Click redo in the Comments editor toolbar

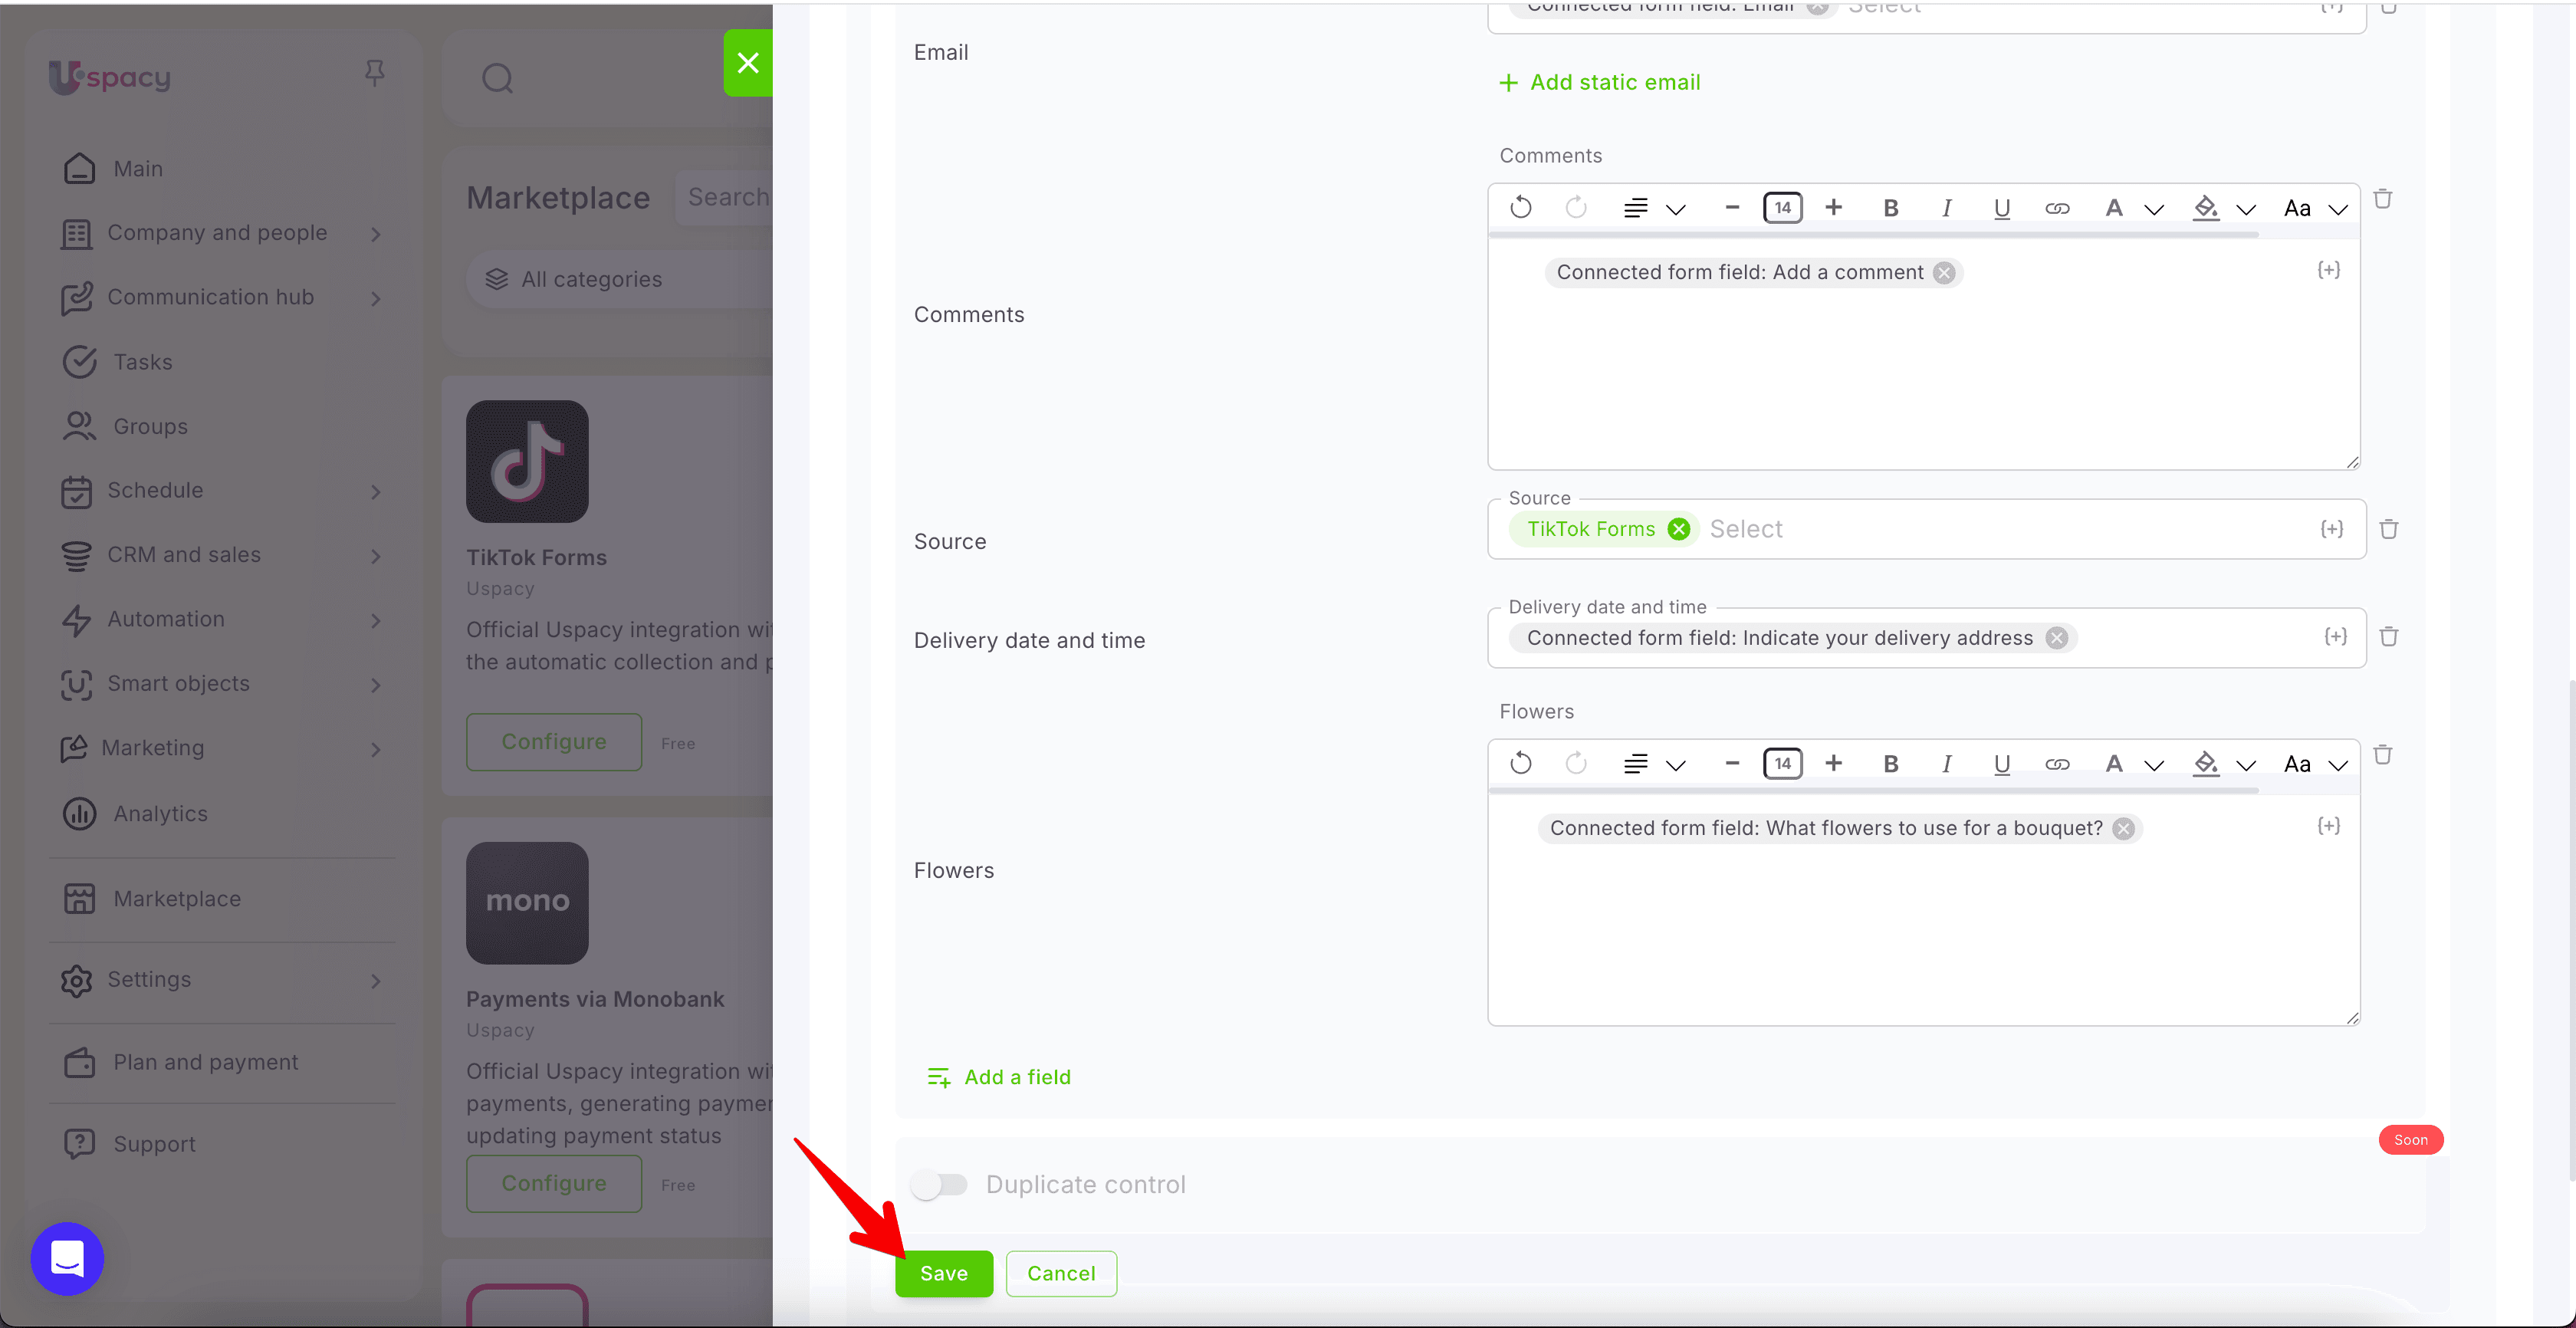(1576, 207)
